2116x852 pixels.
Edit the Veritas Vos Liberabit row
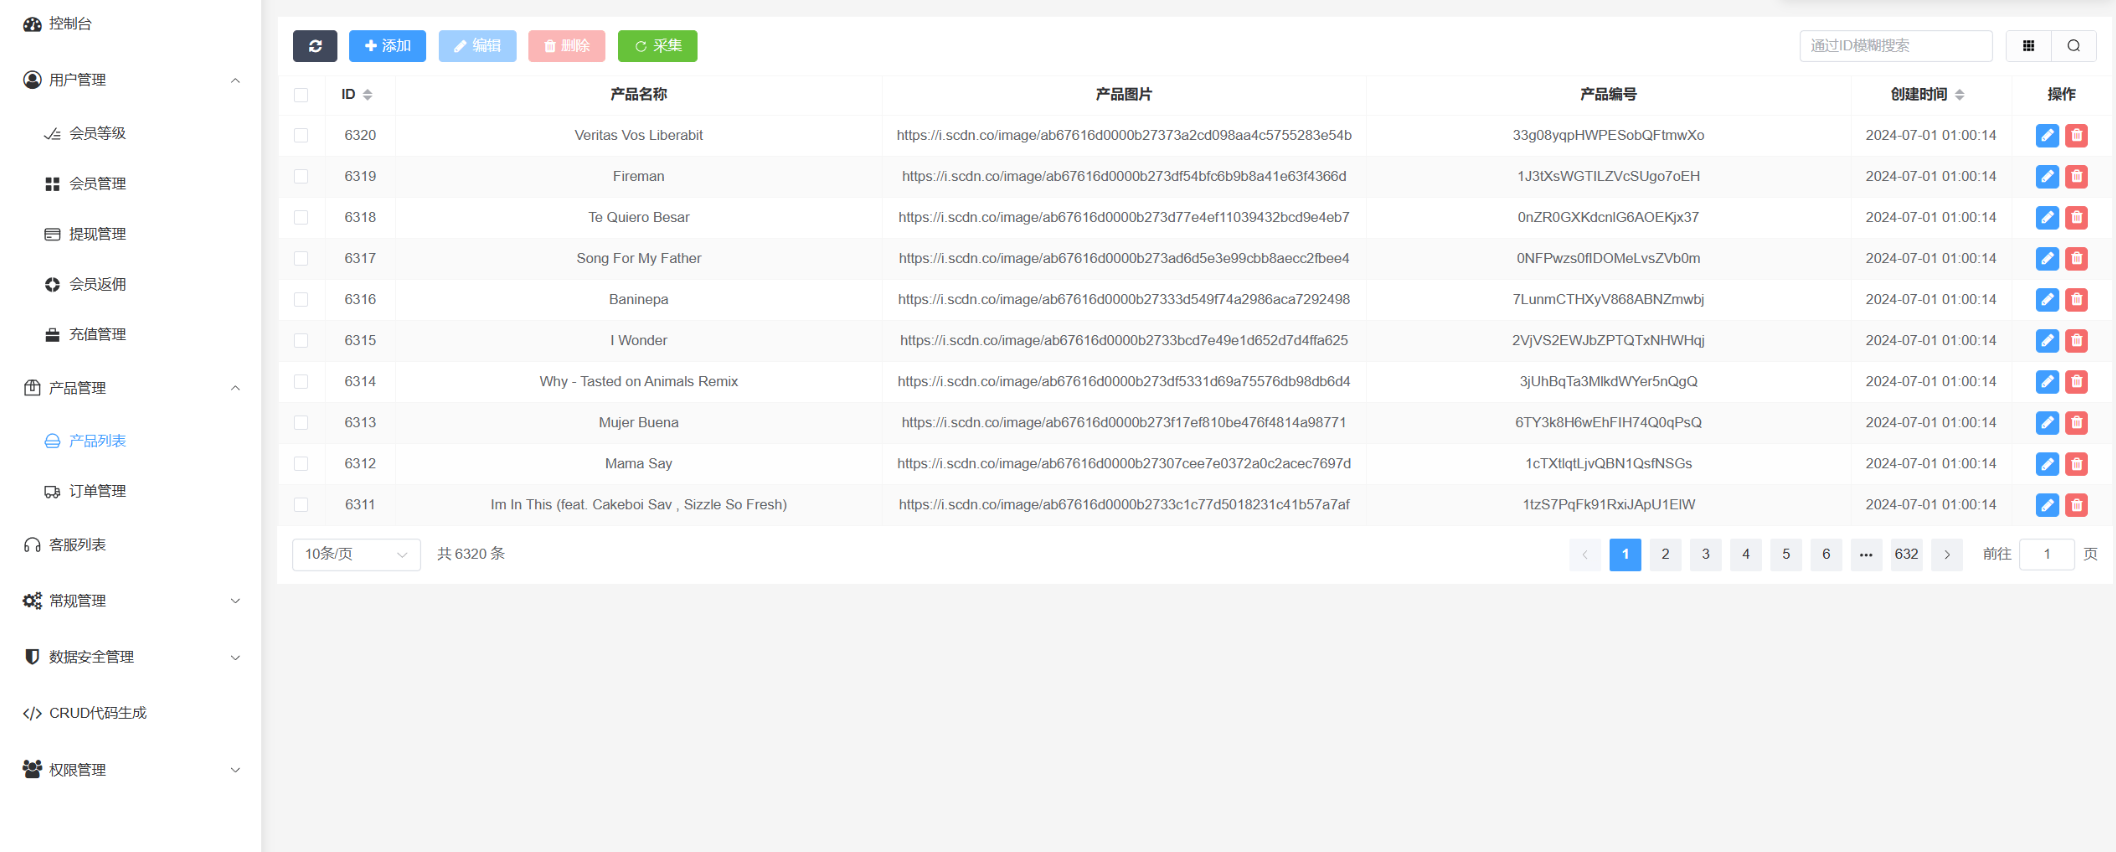click(2047, 136)
